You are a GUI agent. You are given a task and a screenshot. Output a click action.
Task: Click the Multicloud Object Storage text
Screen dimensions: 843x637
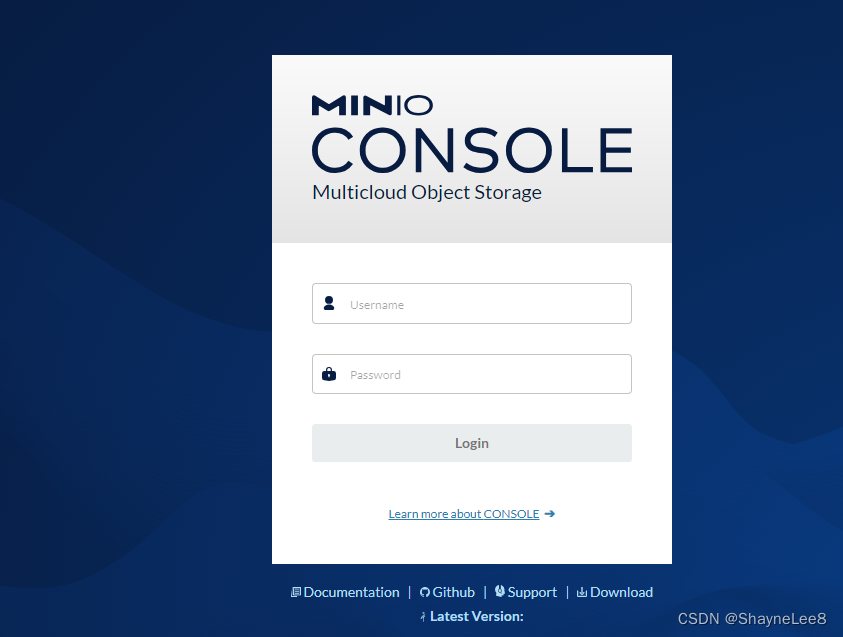pos(427,192)
